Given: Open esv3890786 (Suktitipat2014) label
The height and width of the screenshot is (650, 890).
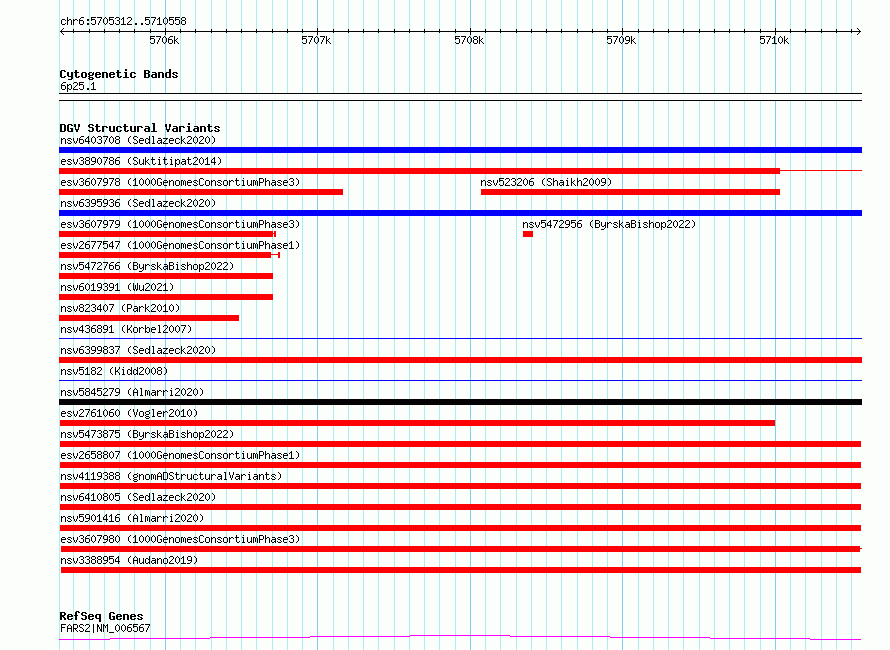Looking at the screenshot, I should click(141, 161).
